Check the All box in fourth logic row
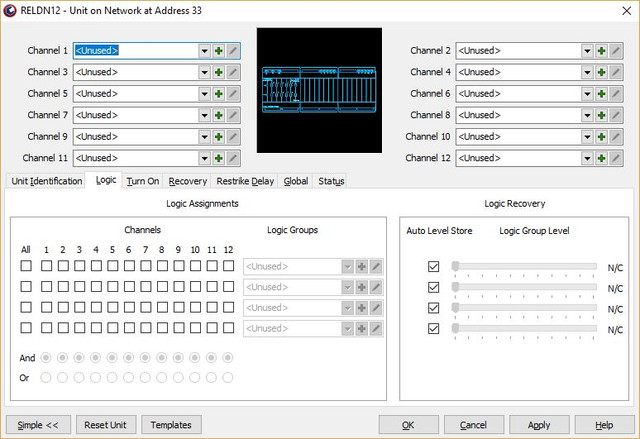Image resolution: width=640 pixels, height=439 pixels. [26, 328]
